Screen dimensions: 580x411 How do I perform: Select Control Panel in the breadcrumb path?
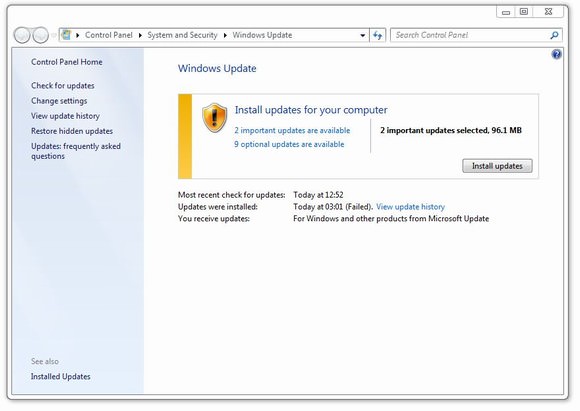[109, 35]
